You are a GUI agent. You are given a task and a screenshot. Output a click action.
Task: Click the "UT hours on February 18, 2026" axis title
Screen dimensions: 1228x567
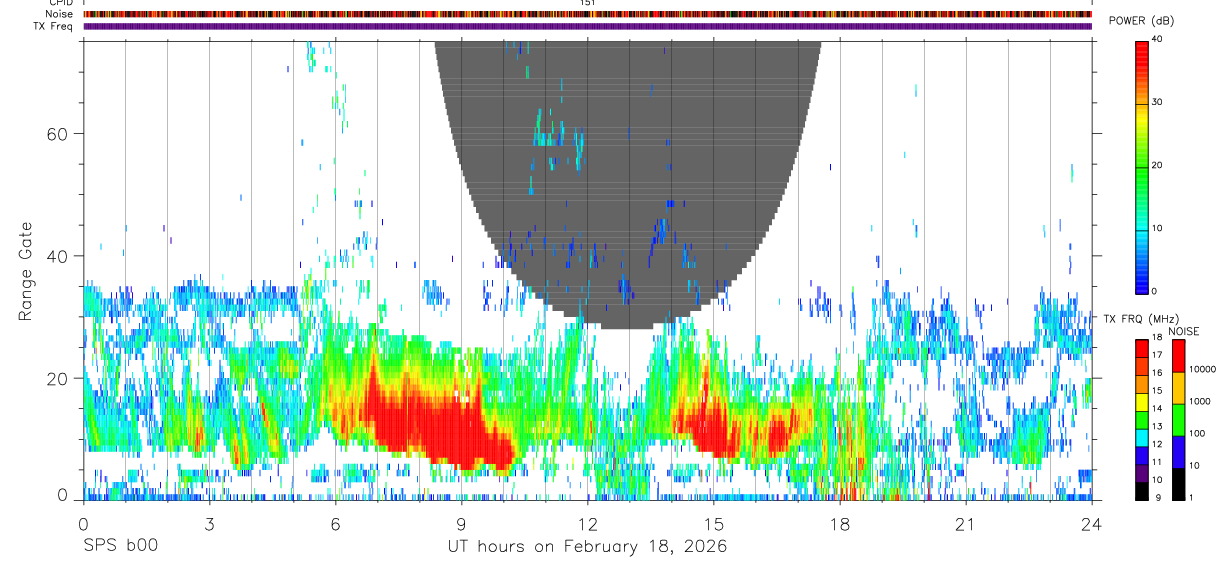click(587, 547)
